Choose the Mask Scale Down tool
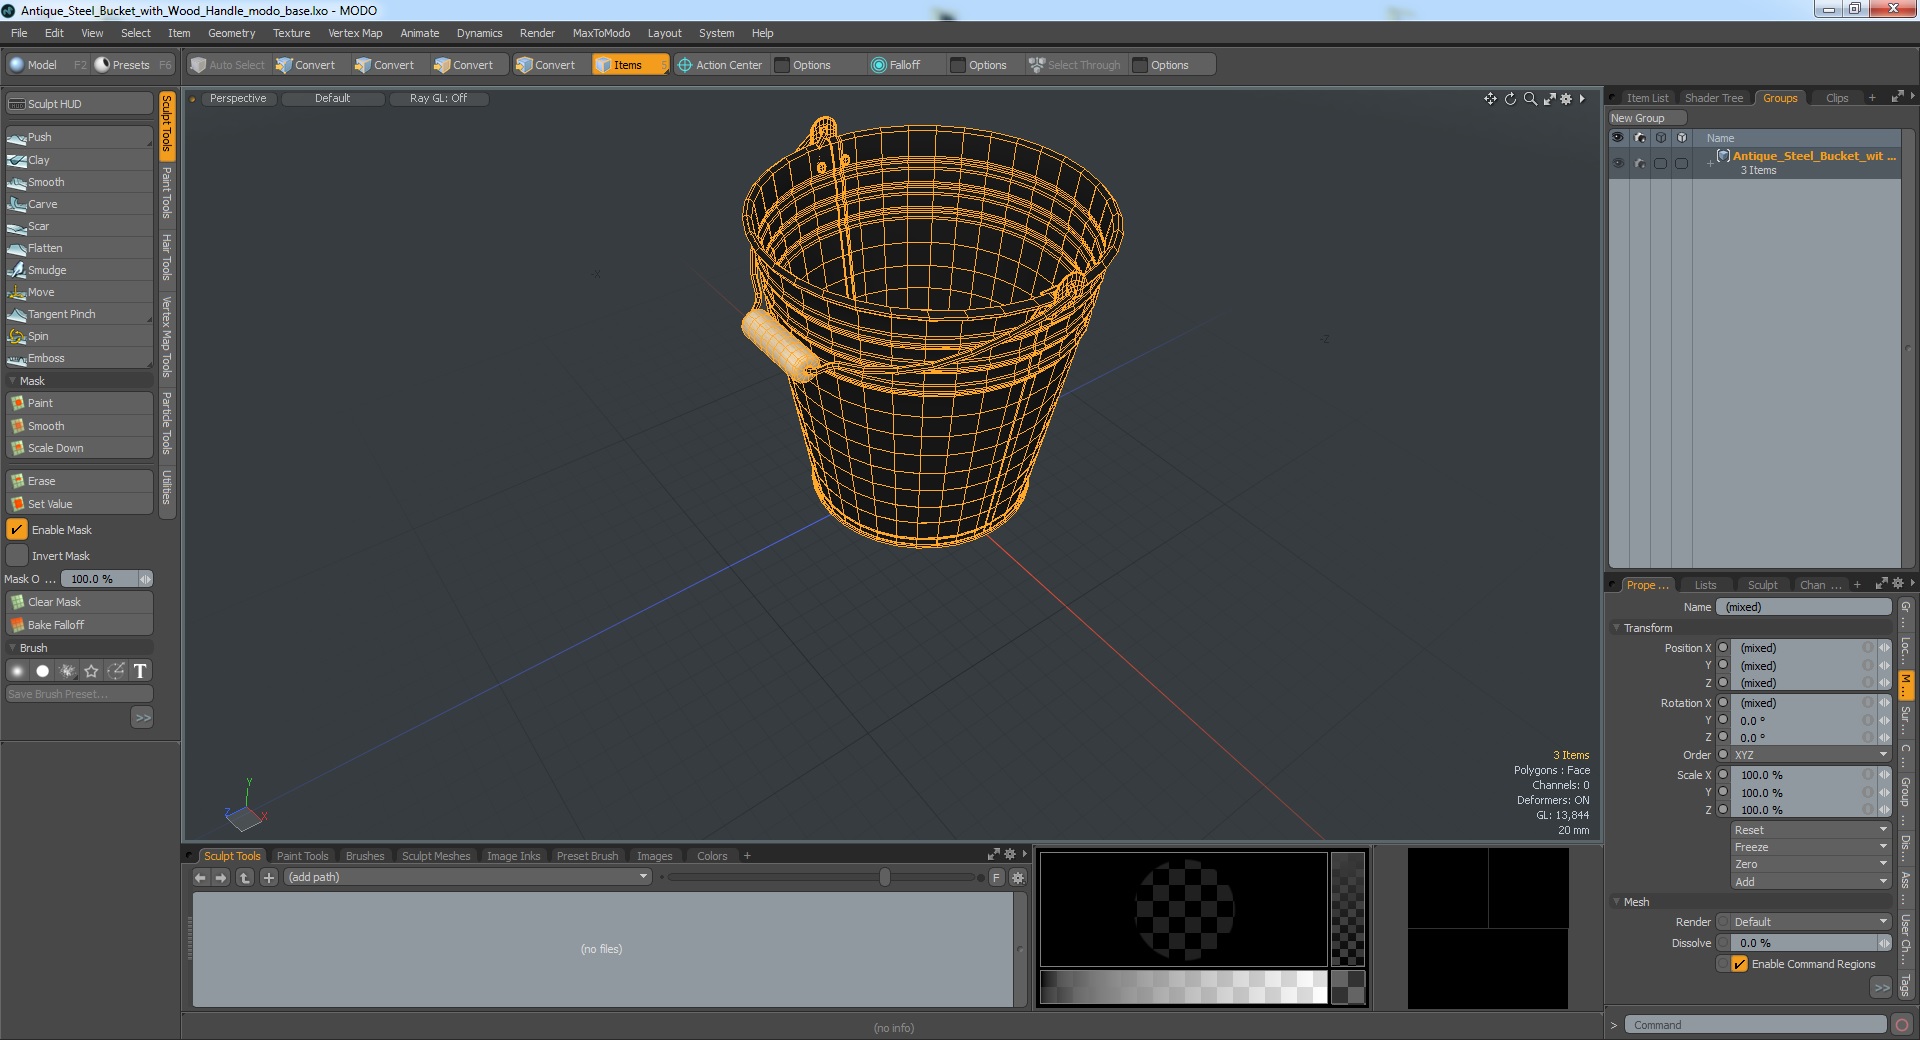The width and height of the screenshot is (1920, 1040). click(x=79, y=448)
